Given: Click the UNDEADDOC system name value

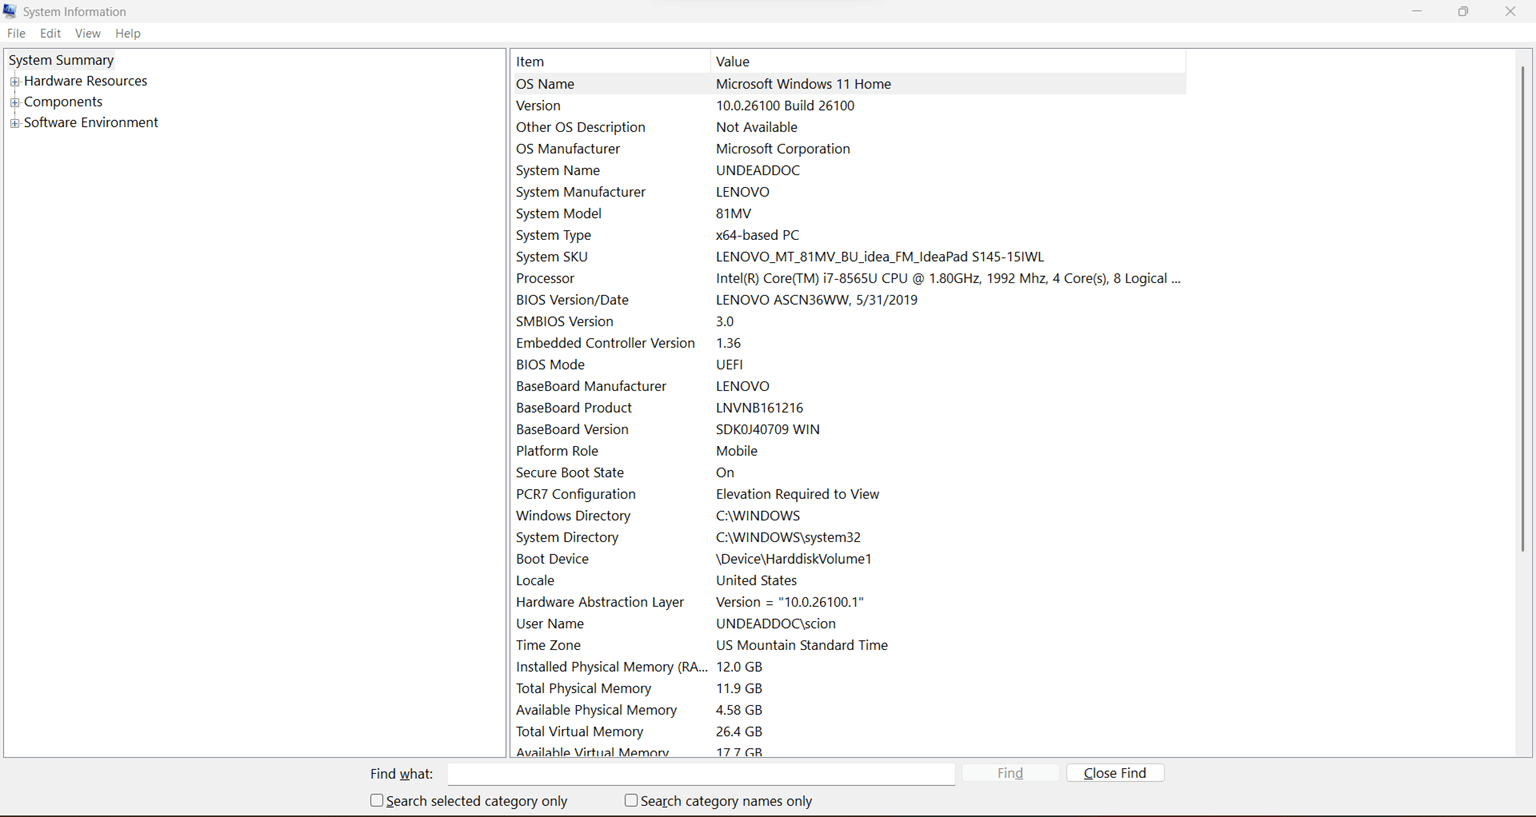Looking at the screenshot, I should click(758, 171).
